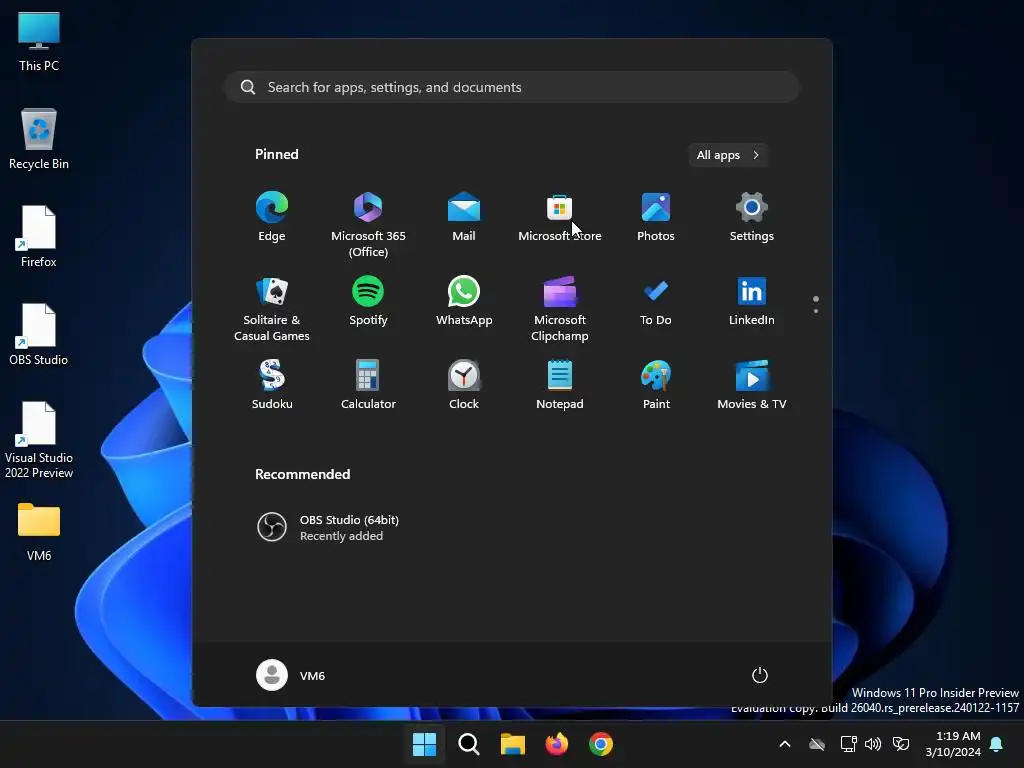Open LinkedIn pinned app

(752, 301)
